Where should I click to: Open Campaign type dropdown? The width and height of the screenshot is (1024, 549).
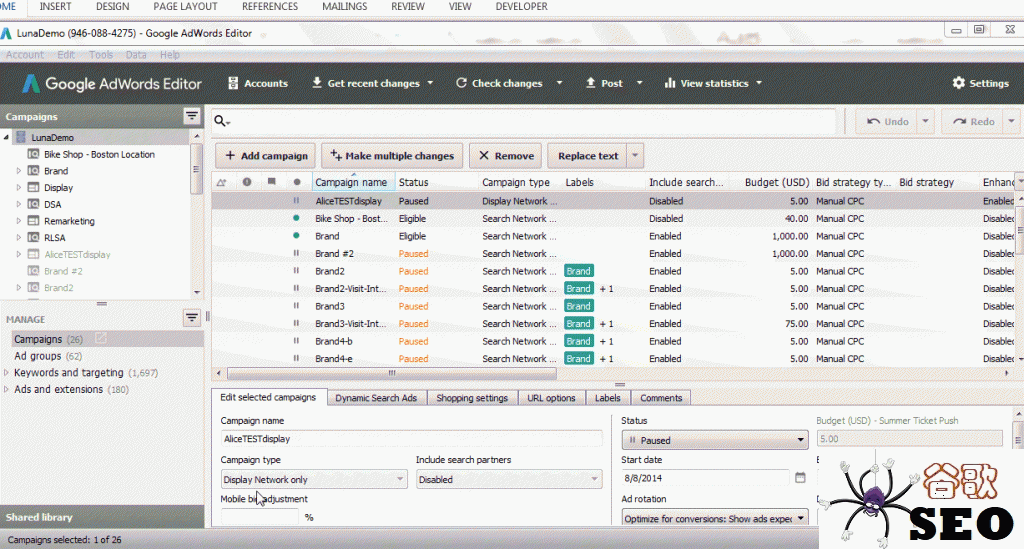[x=313, y=479]
